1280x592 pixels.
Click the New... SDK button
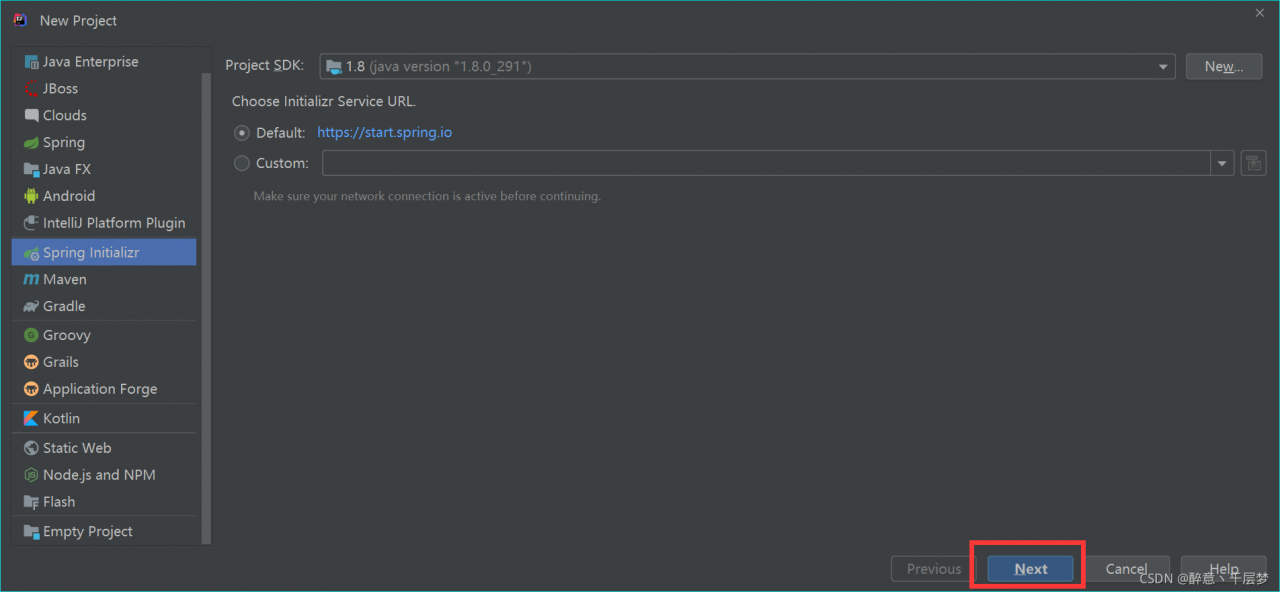click(x=1223, y=67)
